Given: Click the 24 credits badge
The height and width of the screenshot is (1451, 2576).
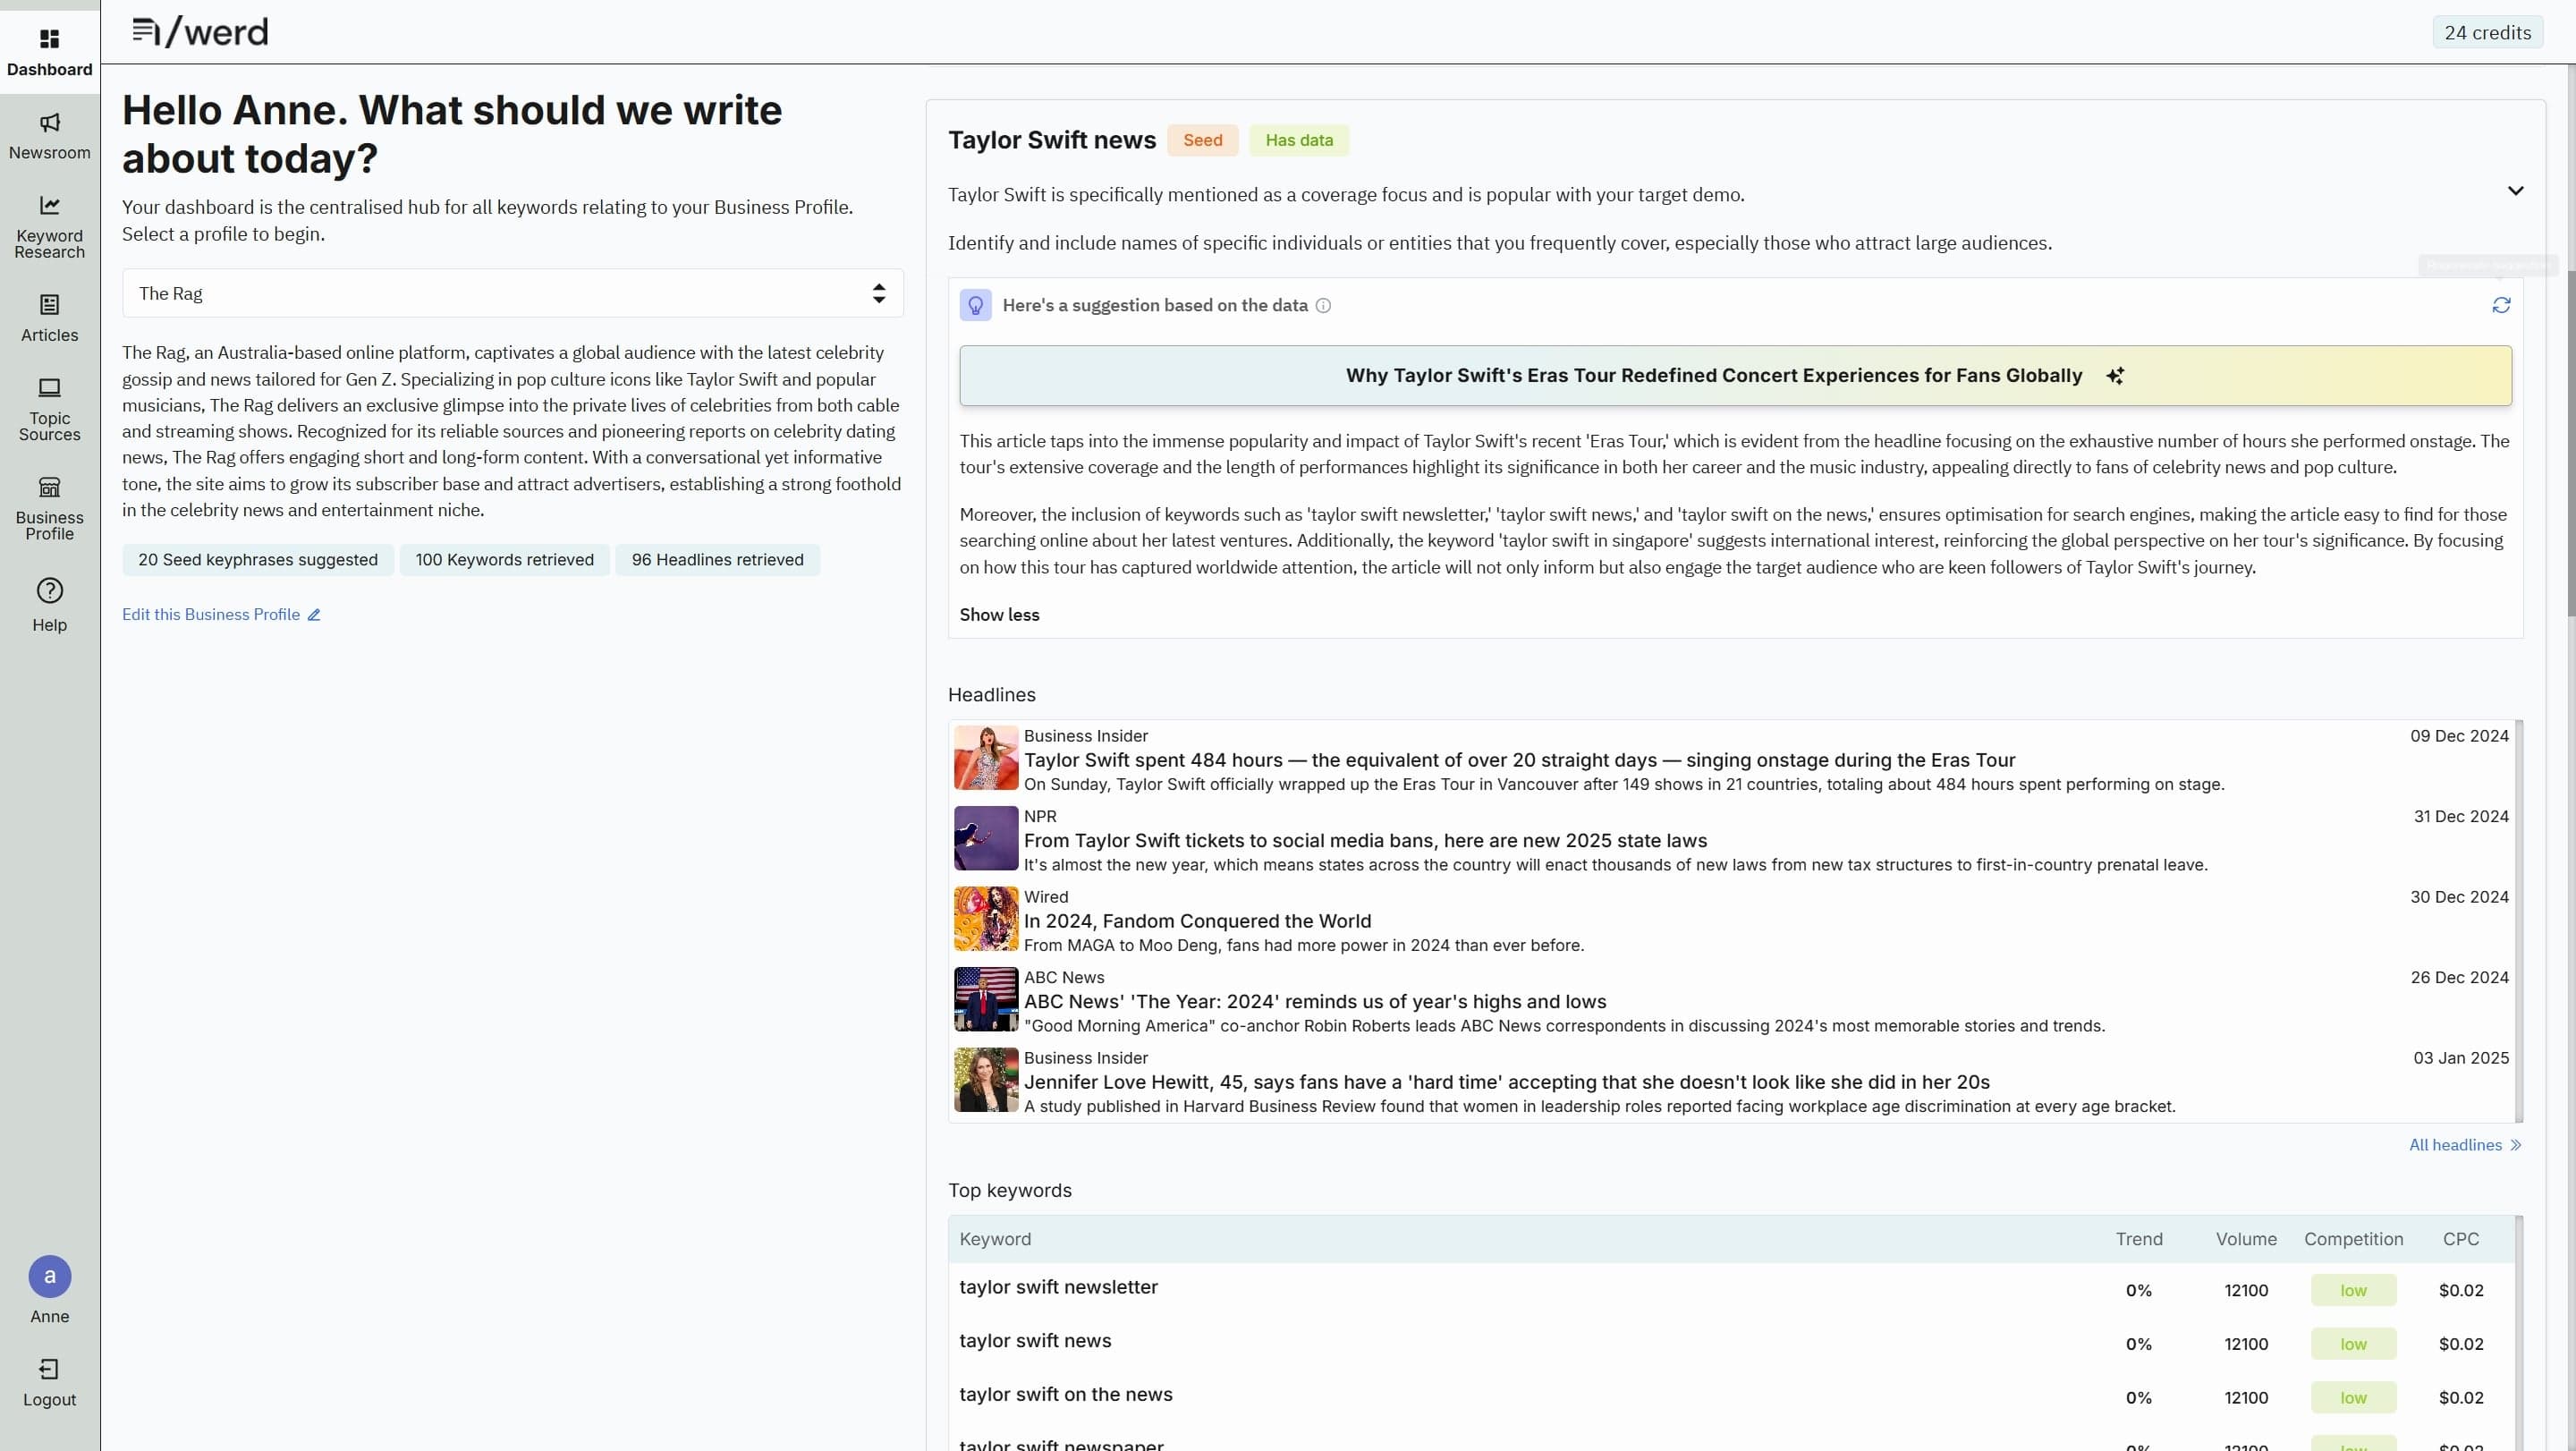Looking at the screenshot, I should point(2487,32).
